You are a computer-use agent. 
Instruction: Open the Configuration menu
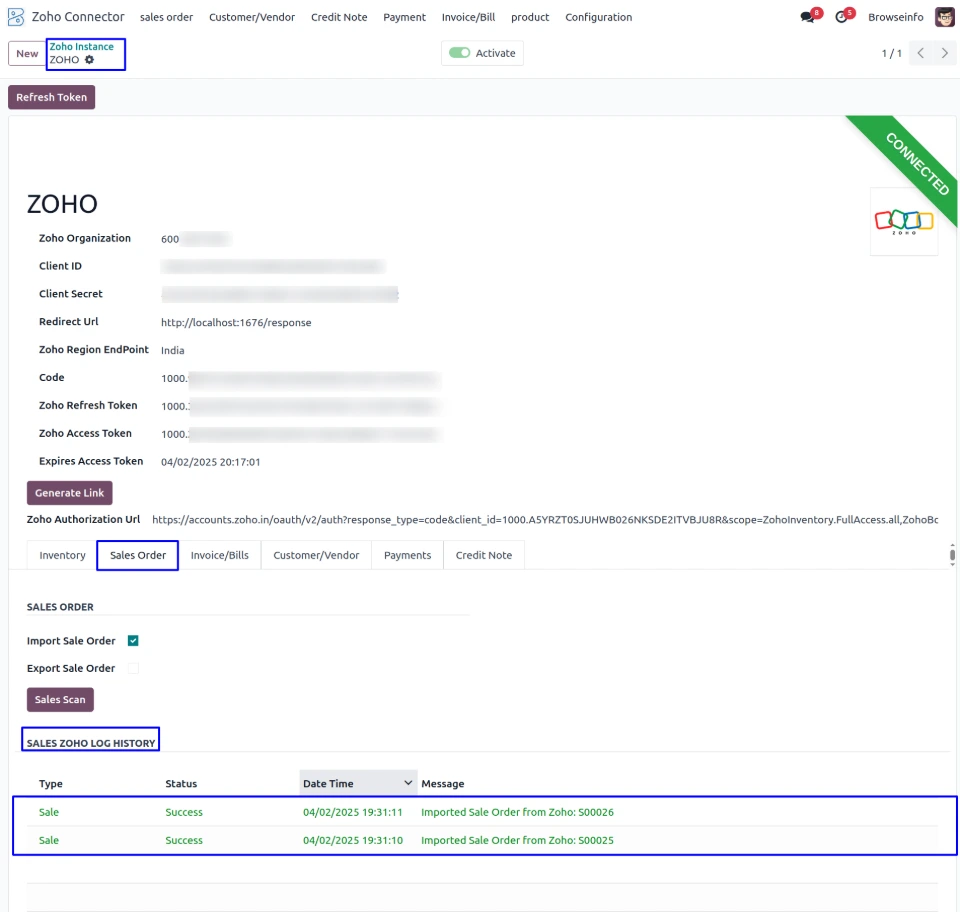click(598, 17)
